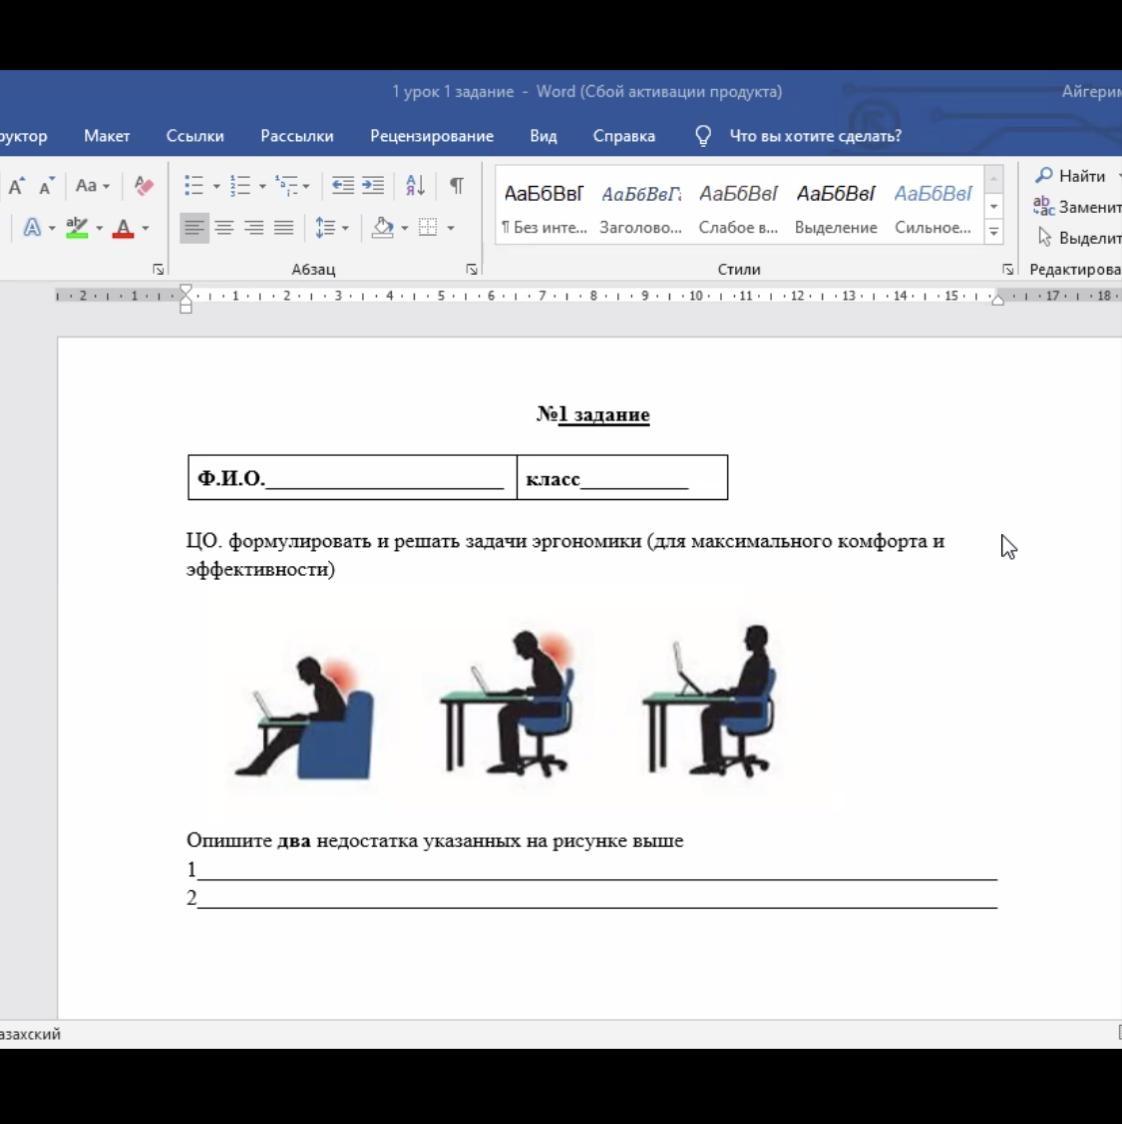Viewport: 1122px width, 1124px height.
Task: Apply the red font color swatch
Action: [123, 228]
